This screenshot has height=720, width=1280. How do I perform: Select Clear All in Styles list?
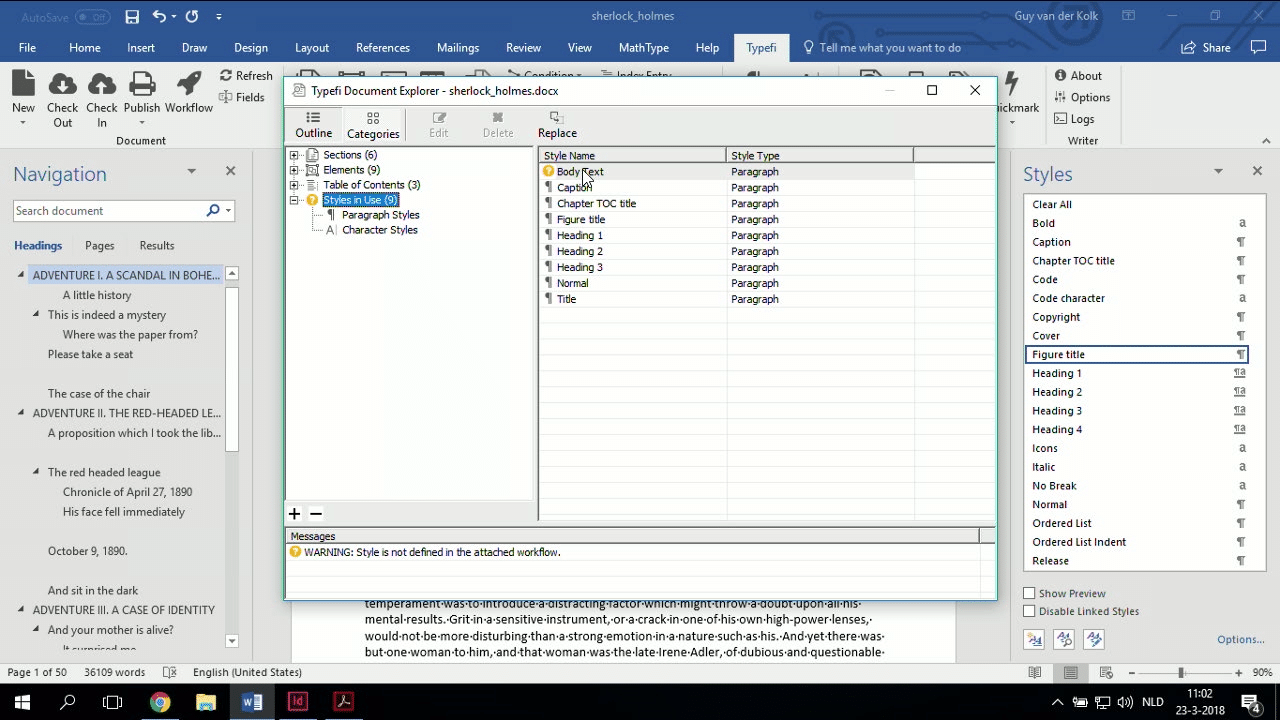[1137, 204]
